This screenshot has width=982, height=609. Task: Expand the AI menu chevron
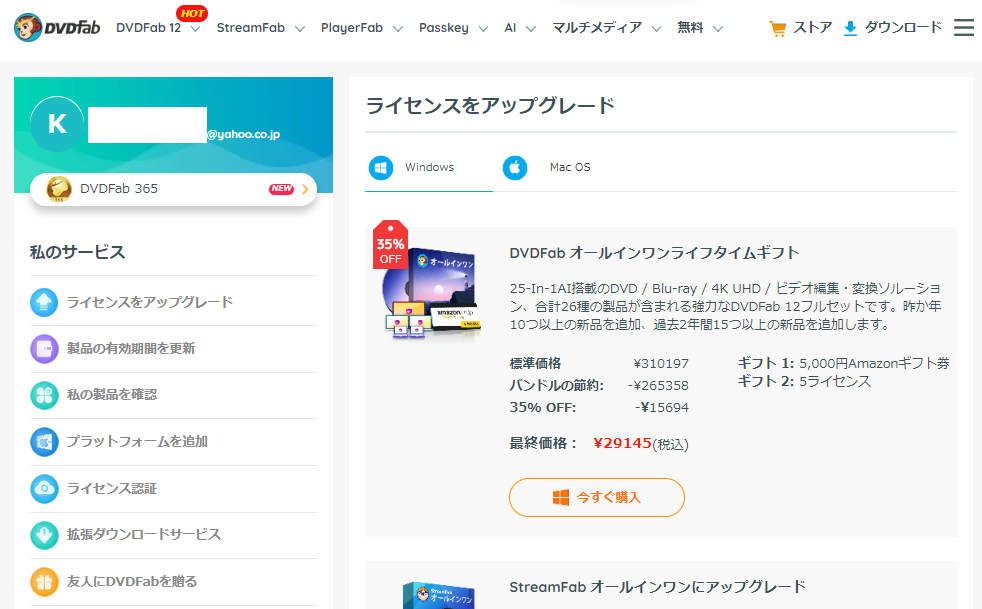(x=530, y=29)
